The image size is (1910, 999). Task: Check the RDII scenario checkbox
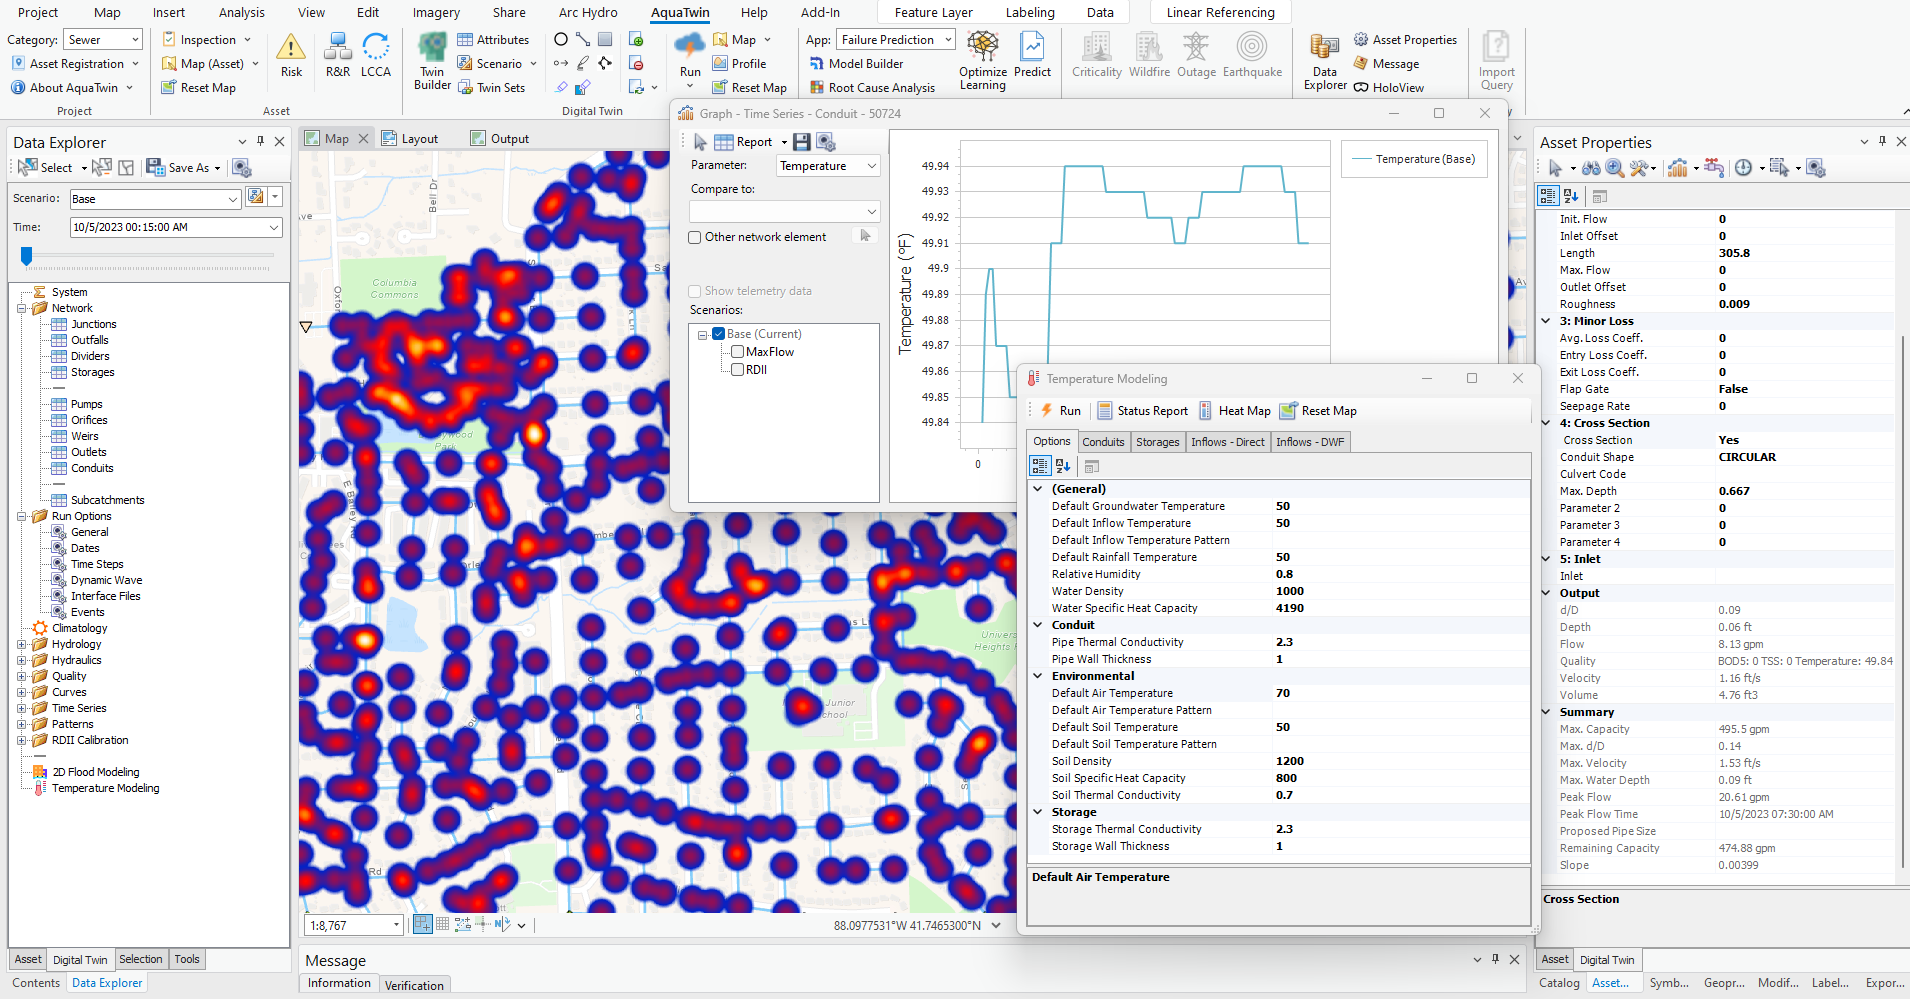coord(737,370)
